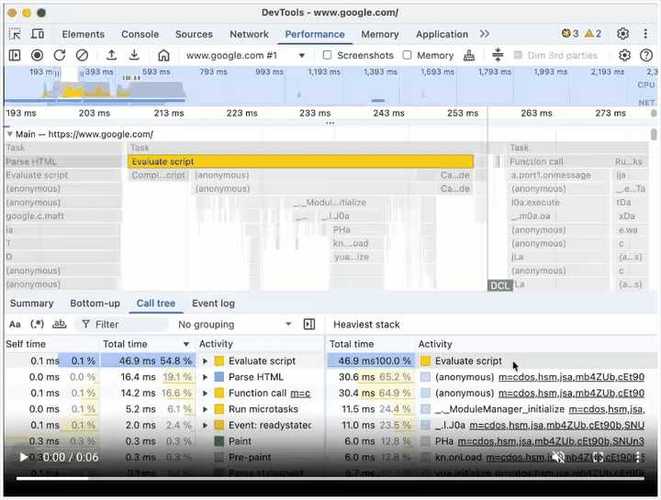Open the Application panel tab

point(442,34)
